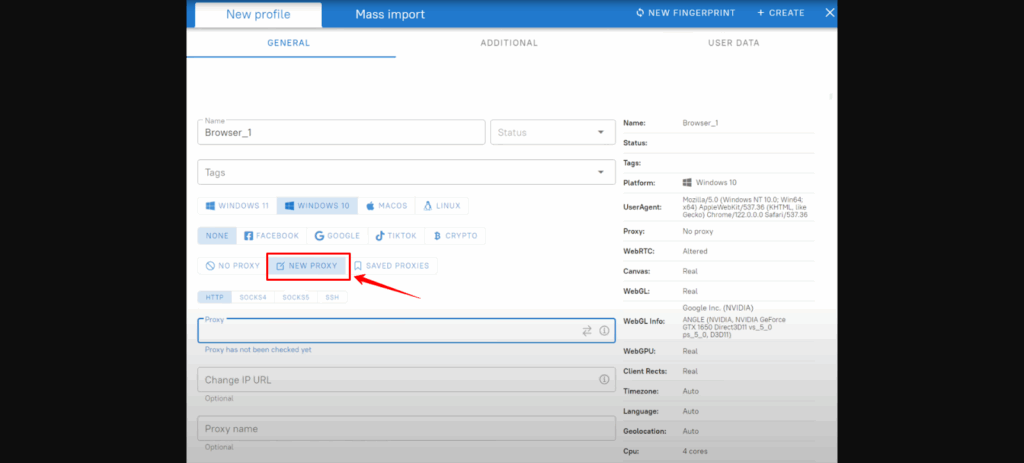Select the No Proxy option
1024x463 pixels.
(x=232, y=266)
